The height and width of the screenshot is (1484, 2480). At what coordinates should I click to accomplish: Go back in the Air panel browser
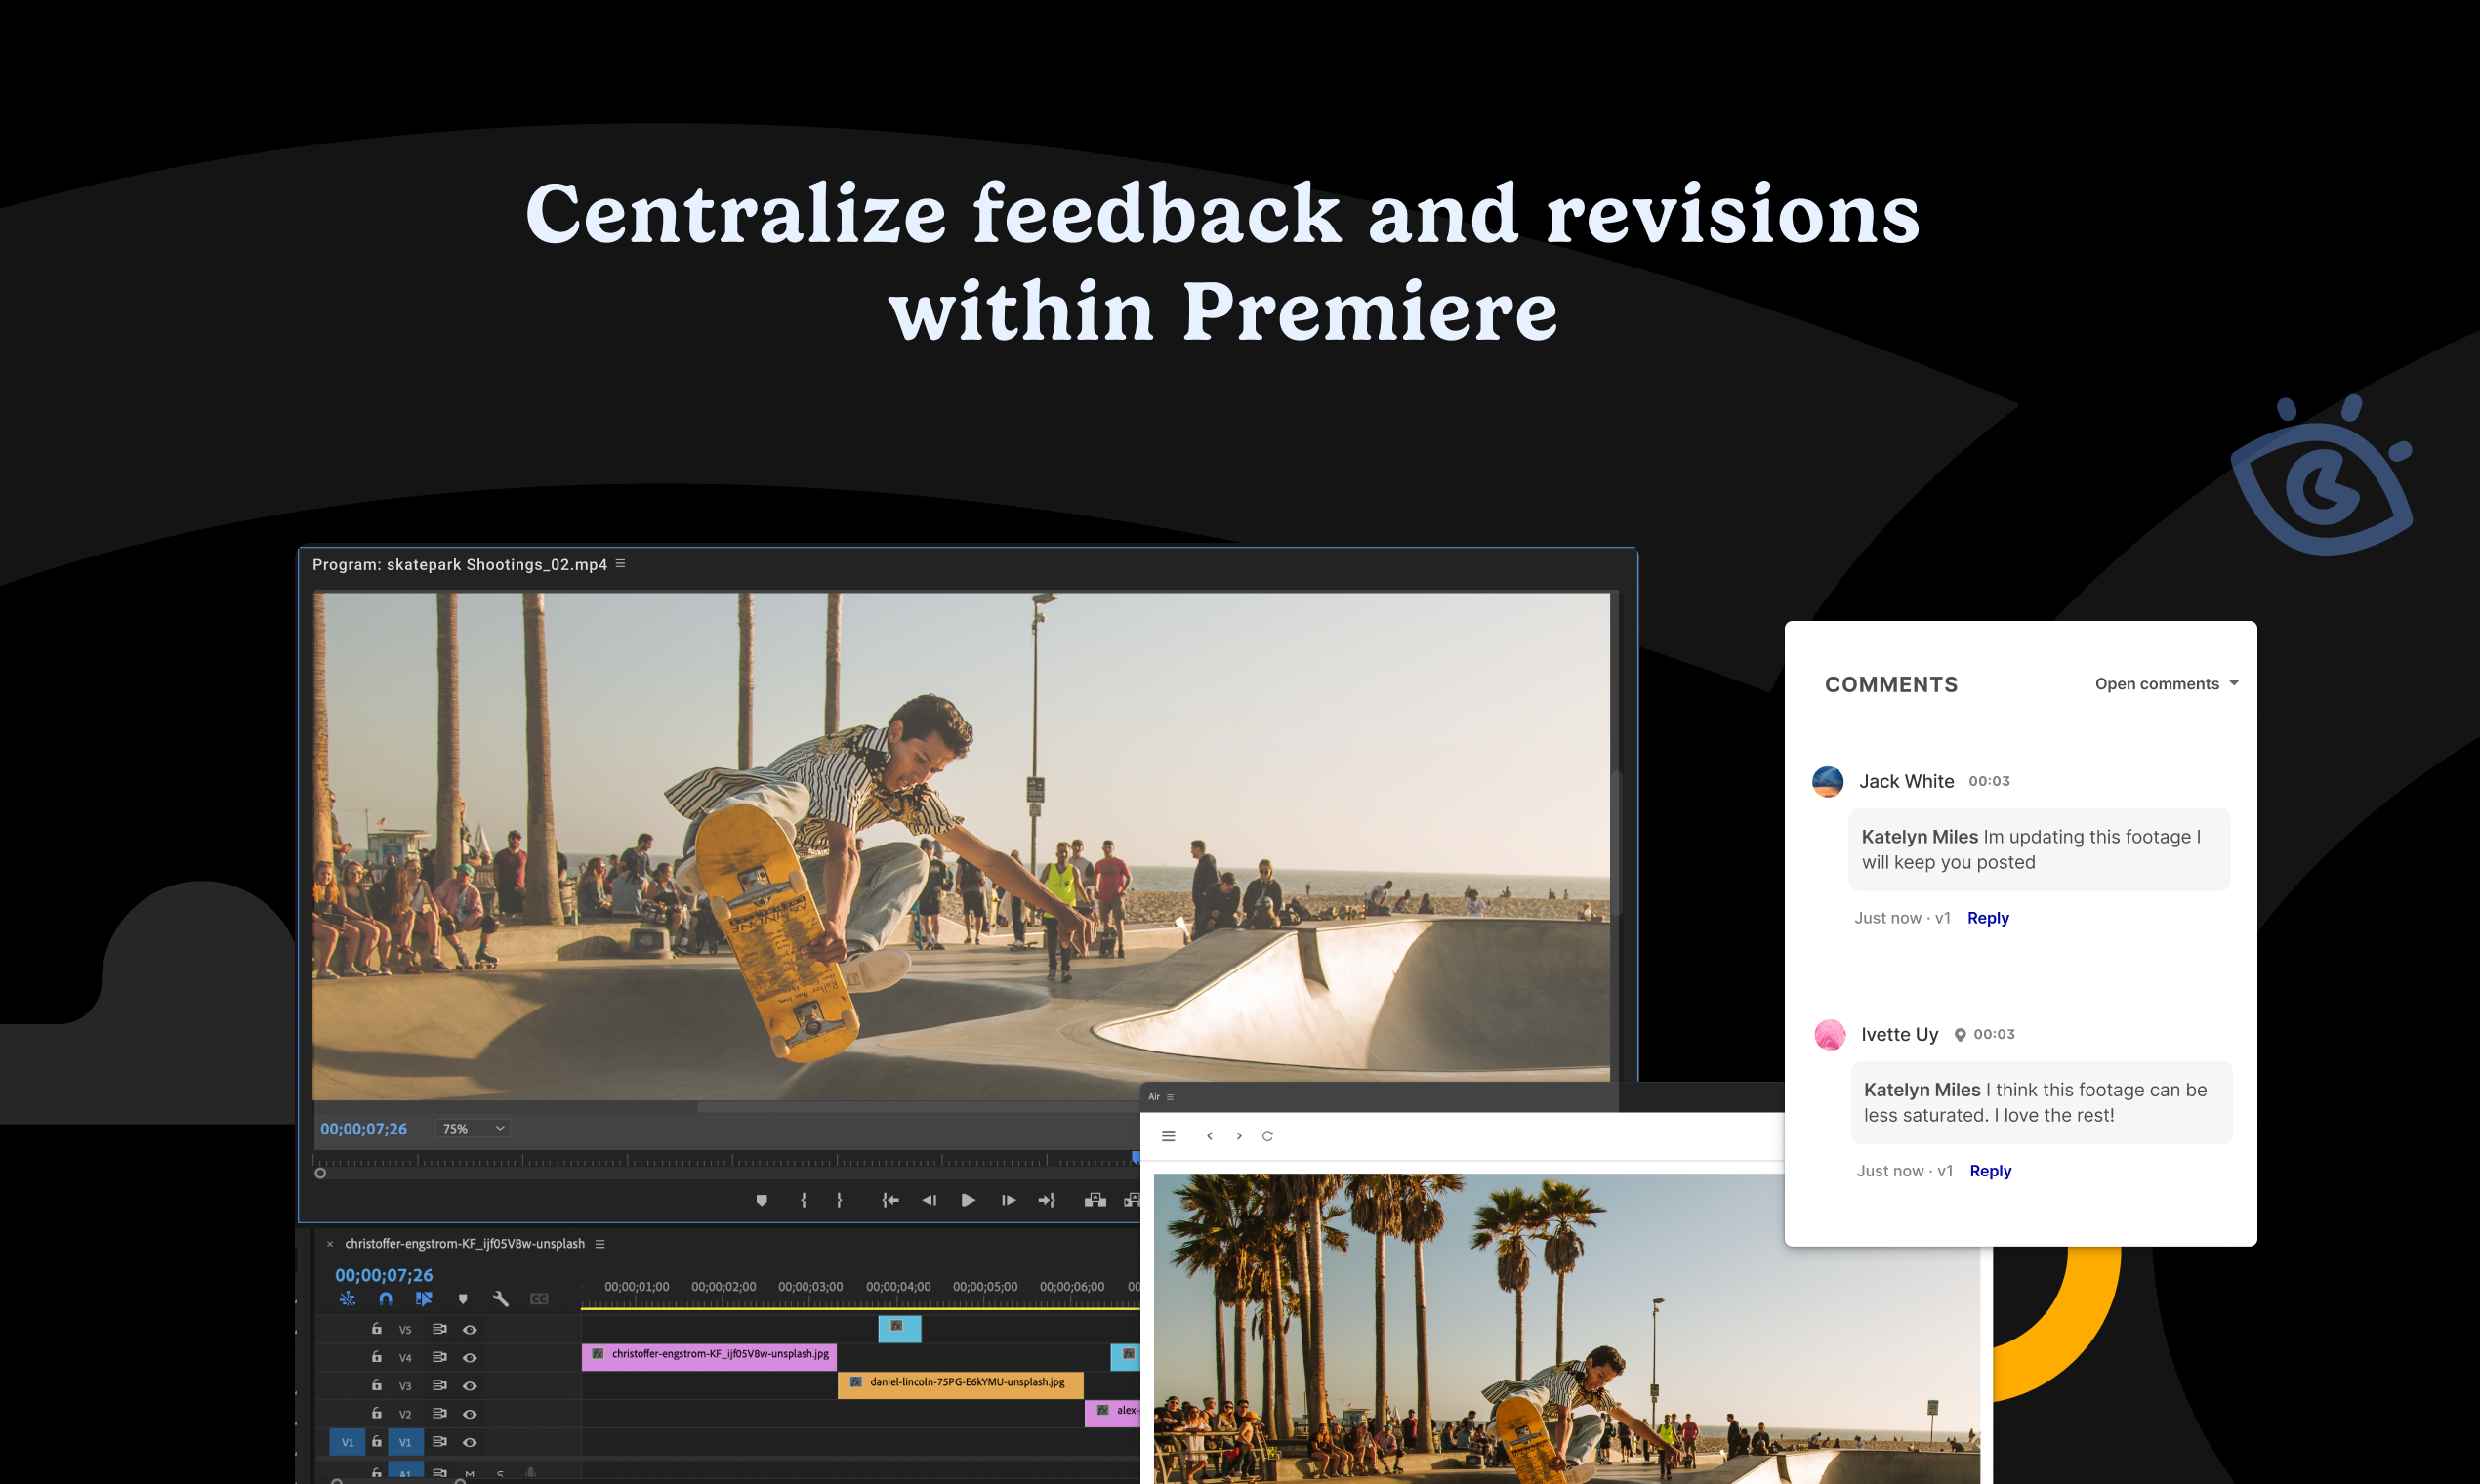1209,1136
